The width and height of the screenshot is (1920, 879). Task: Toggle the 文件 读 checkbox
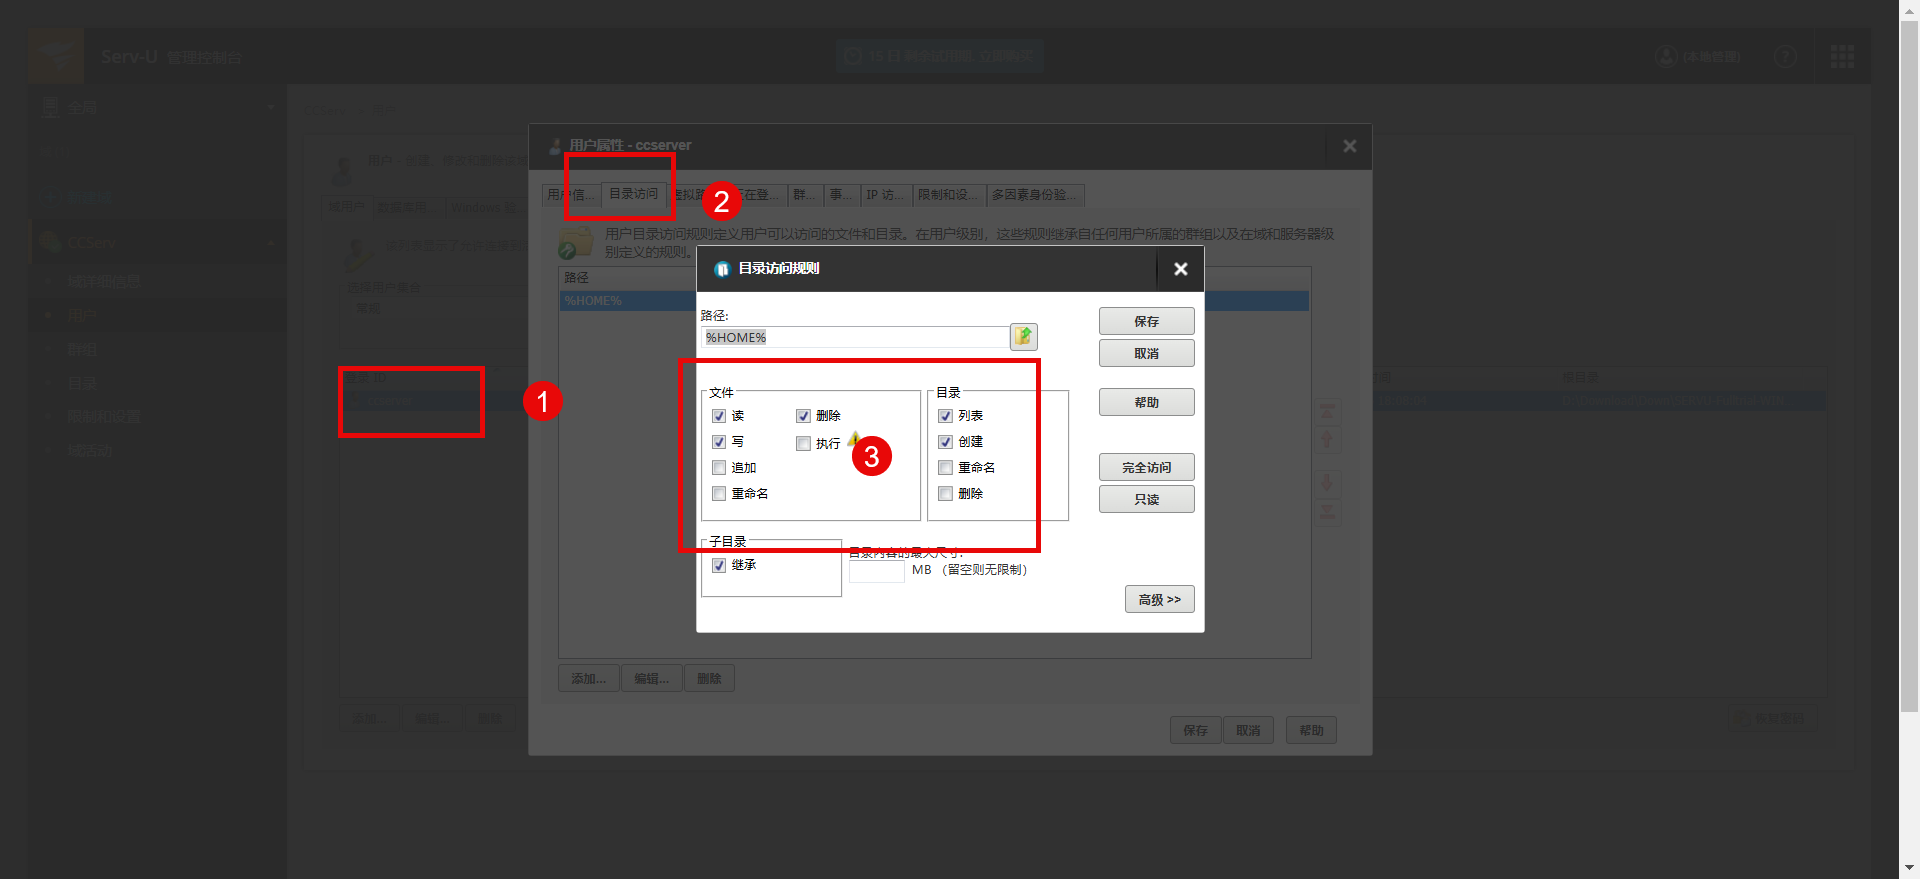(719, 416)
